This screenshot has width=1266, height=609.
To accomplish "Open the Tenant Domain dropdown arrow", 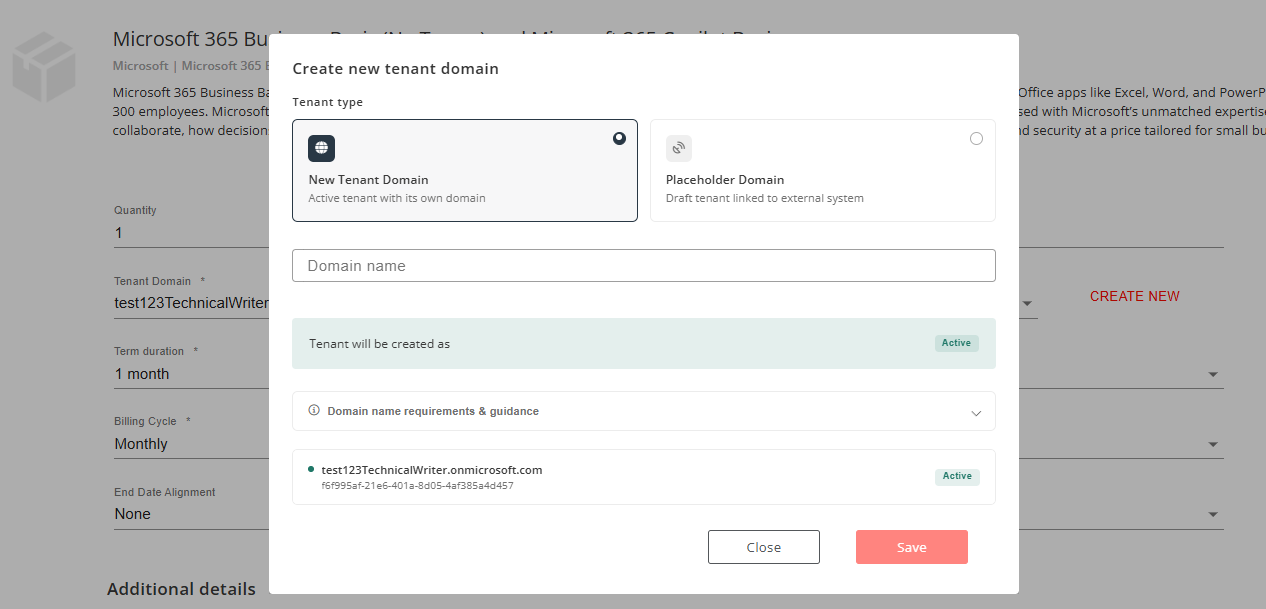I will 1027,304.
